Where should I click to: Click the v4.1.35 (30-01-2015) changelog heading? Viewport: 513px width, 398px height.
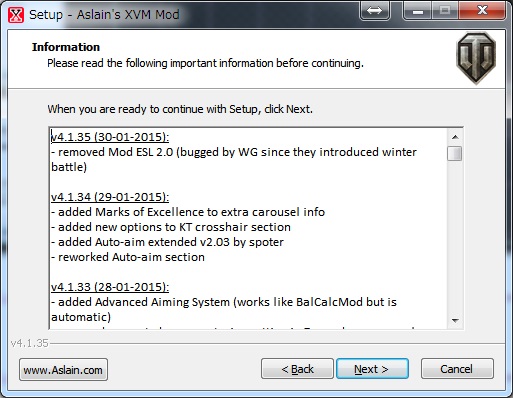110,137
